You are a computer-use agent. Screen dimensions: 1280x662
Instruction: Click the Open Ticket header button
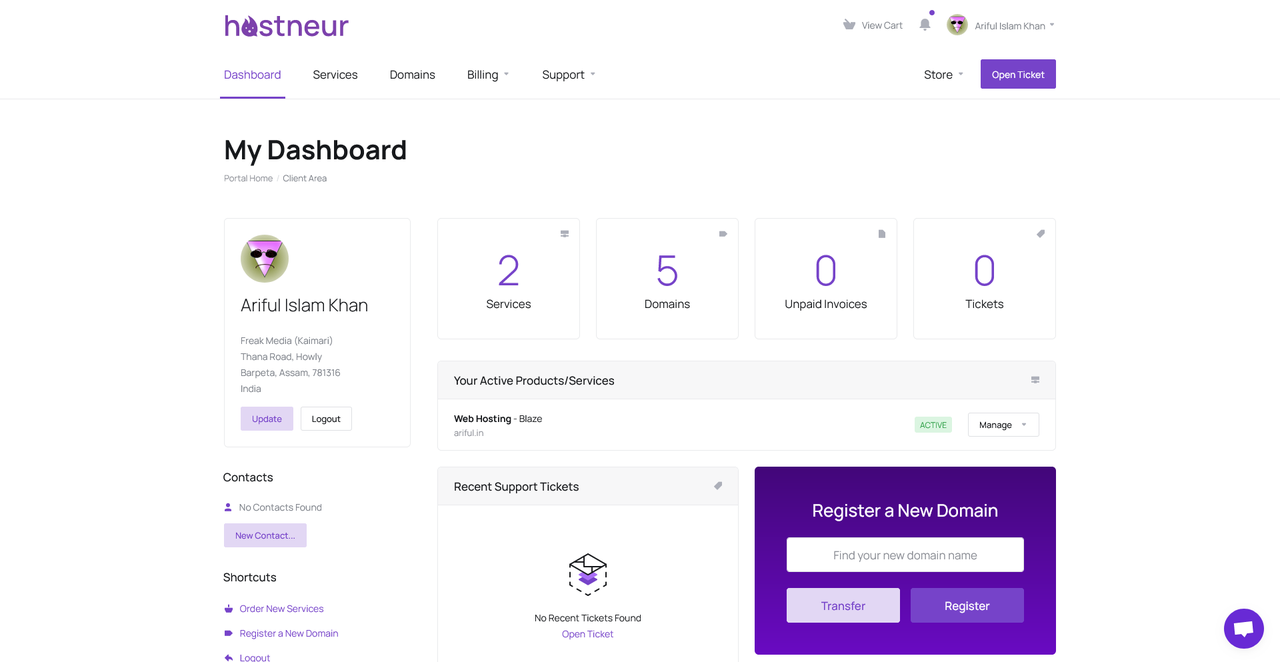1018,74
